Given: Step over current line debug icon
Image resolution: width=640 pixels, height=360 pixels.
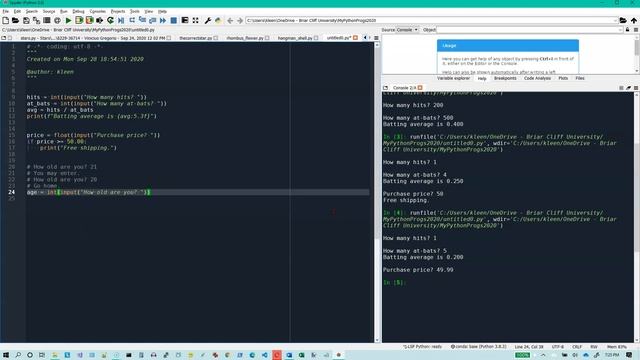Looking at the screenshot, I should click(x=132, y=20).
